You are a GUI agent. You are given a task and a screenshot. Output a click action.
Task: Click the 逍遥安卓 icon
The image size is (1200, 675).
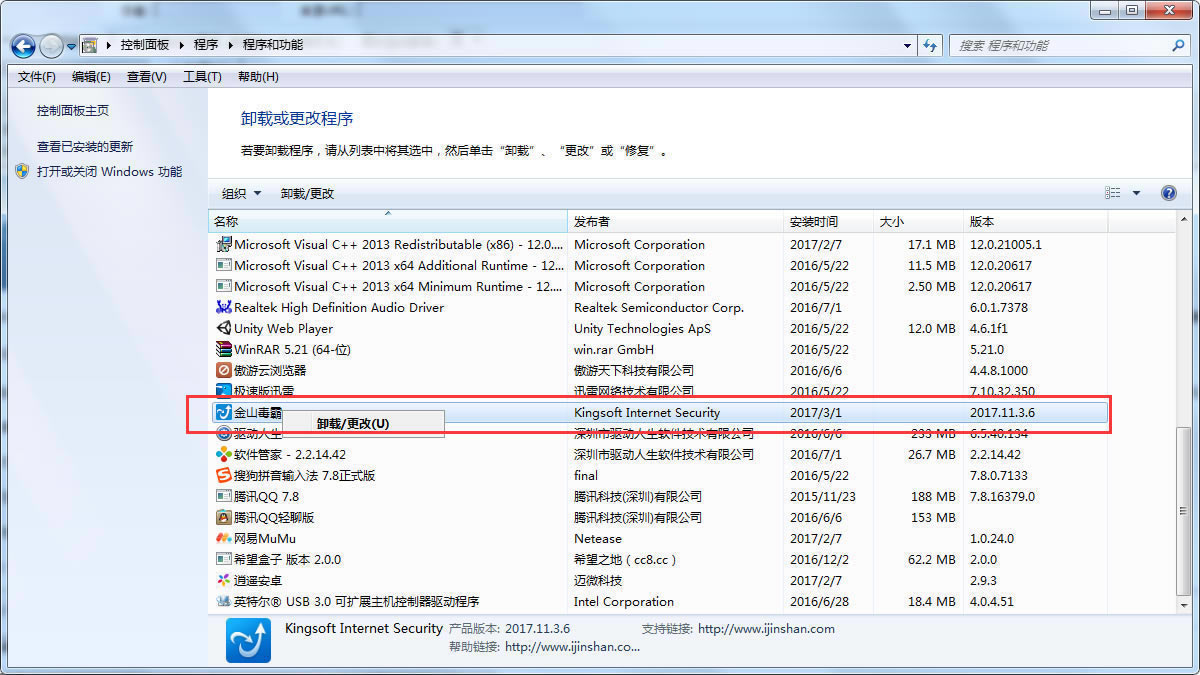tap(224, 581)
